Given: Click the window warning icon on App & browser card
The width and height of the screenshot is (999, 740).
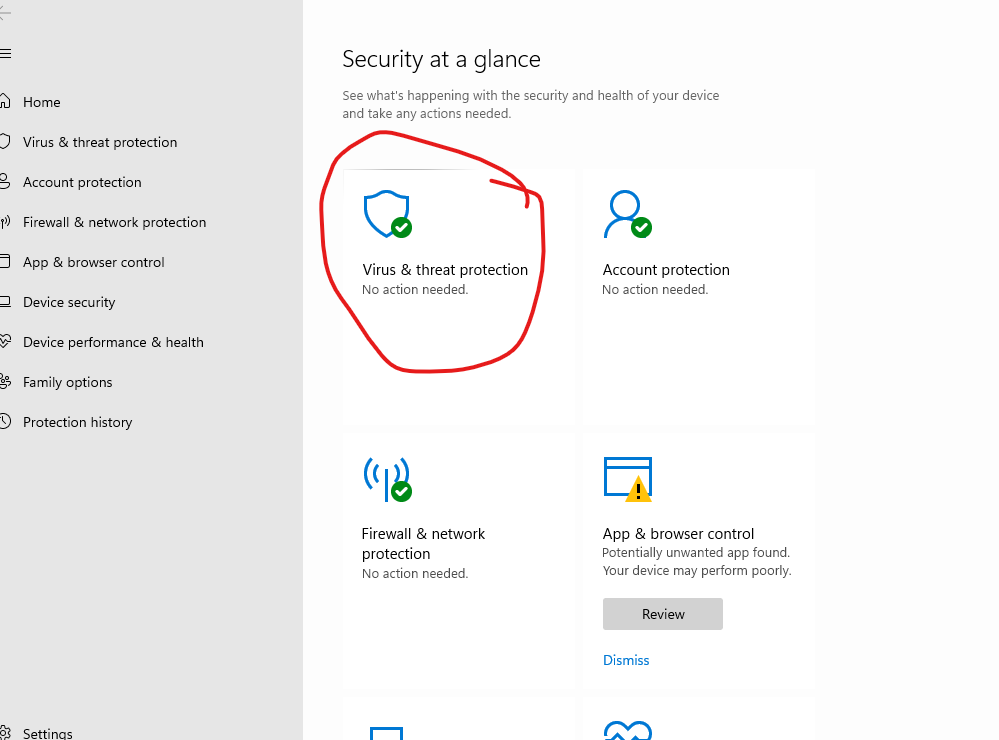Looking at the screenshot, I should [628, 479].
